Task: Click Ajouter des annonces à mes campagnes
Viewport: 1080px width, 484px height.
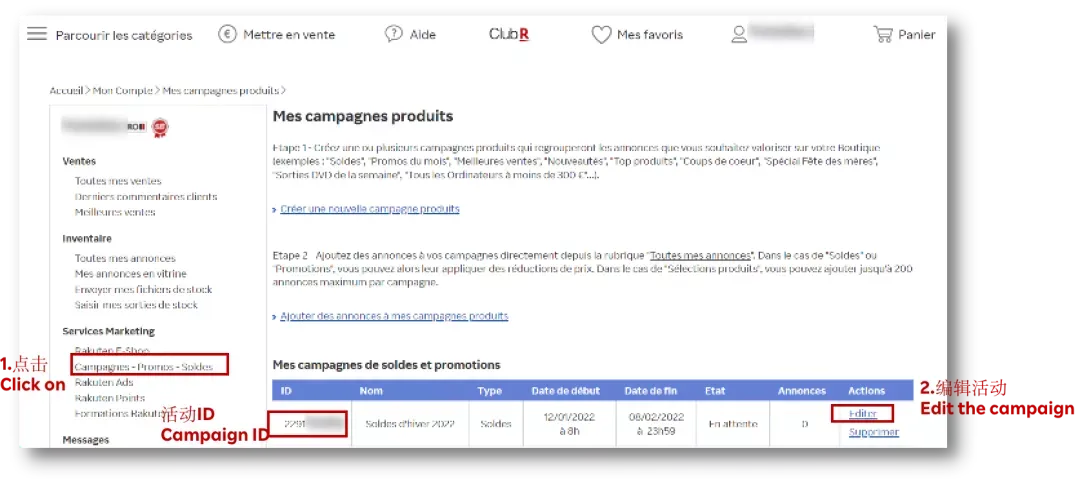Action: [x=394, y=316]
